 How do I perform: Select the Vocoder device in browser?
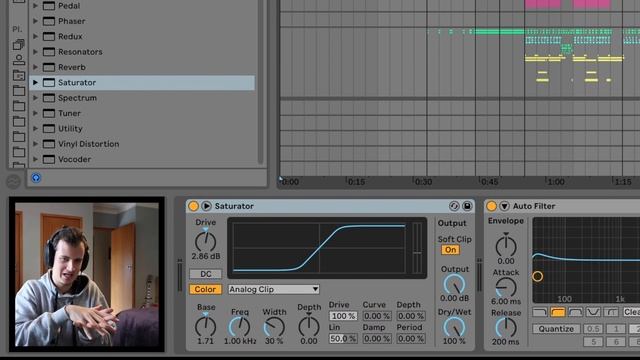click(142, 159)
